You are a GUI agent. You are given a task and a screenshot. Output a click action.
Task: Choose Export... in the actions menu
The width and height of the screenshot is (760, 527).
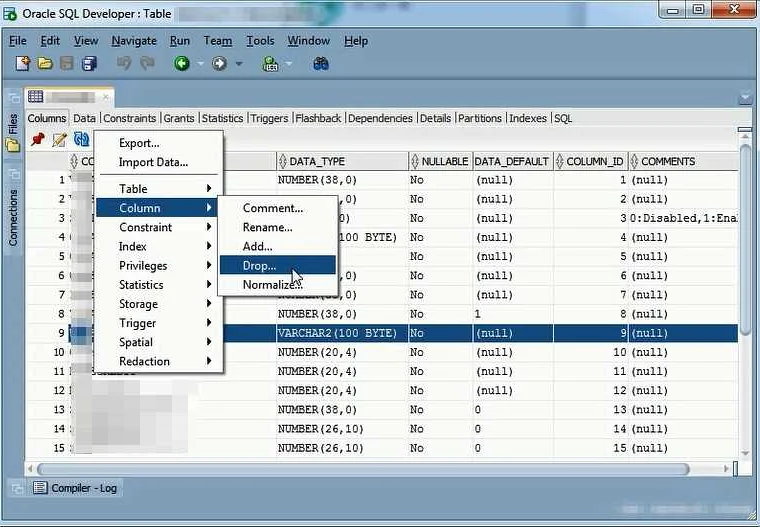[139, 143]
